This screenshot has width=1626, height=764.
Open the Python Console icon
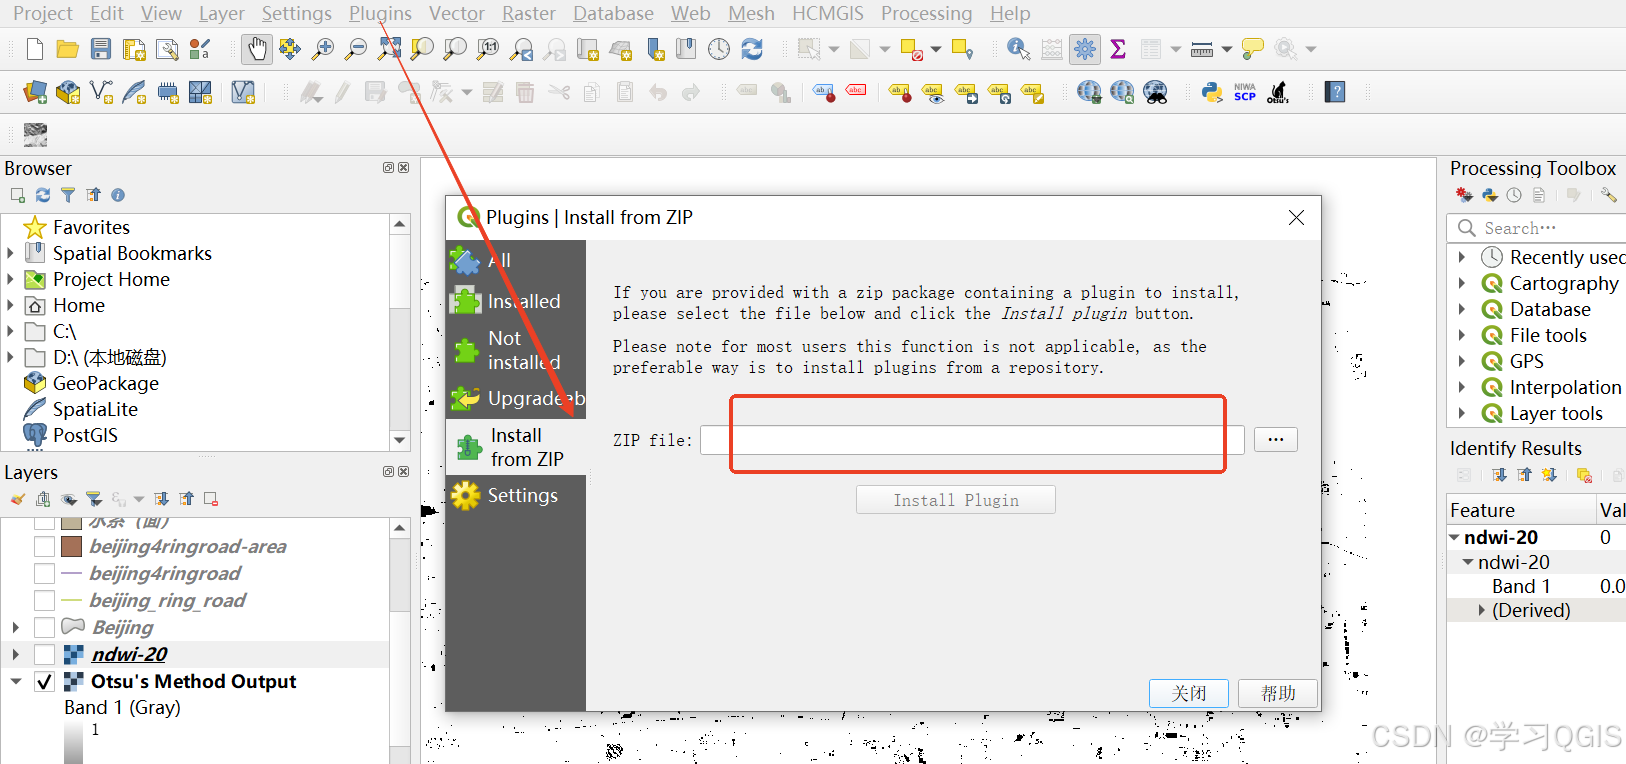[x=1212, y=93]
